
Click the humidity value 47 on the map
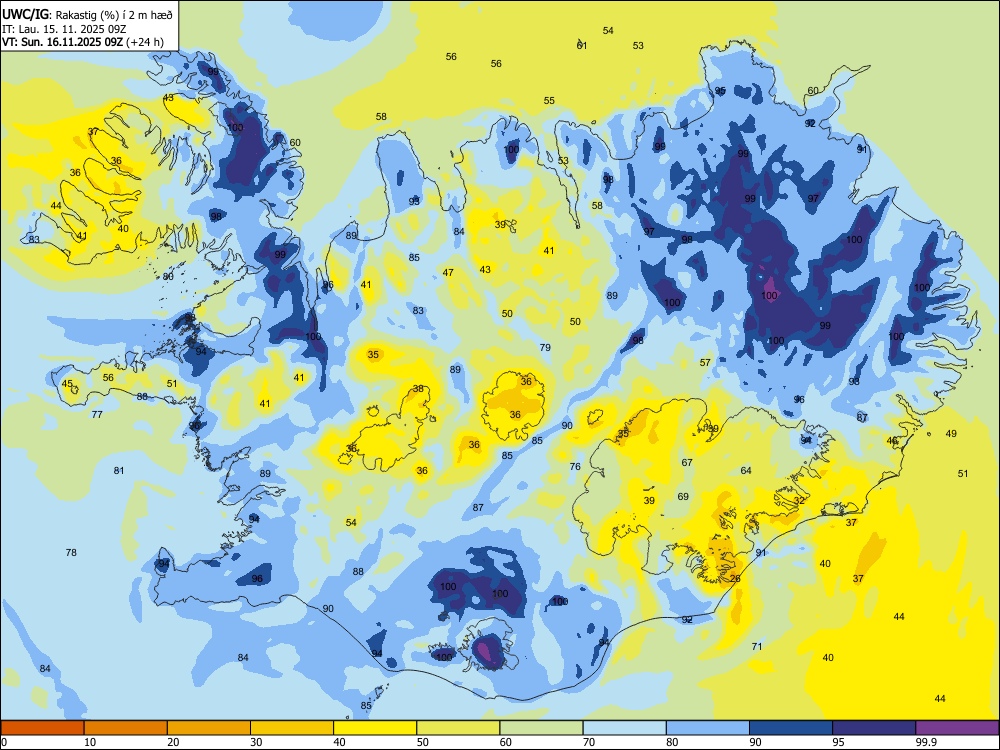pos(448,272)
